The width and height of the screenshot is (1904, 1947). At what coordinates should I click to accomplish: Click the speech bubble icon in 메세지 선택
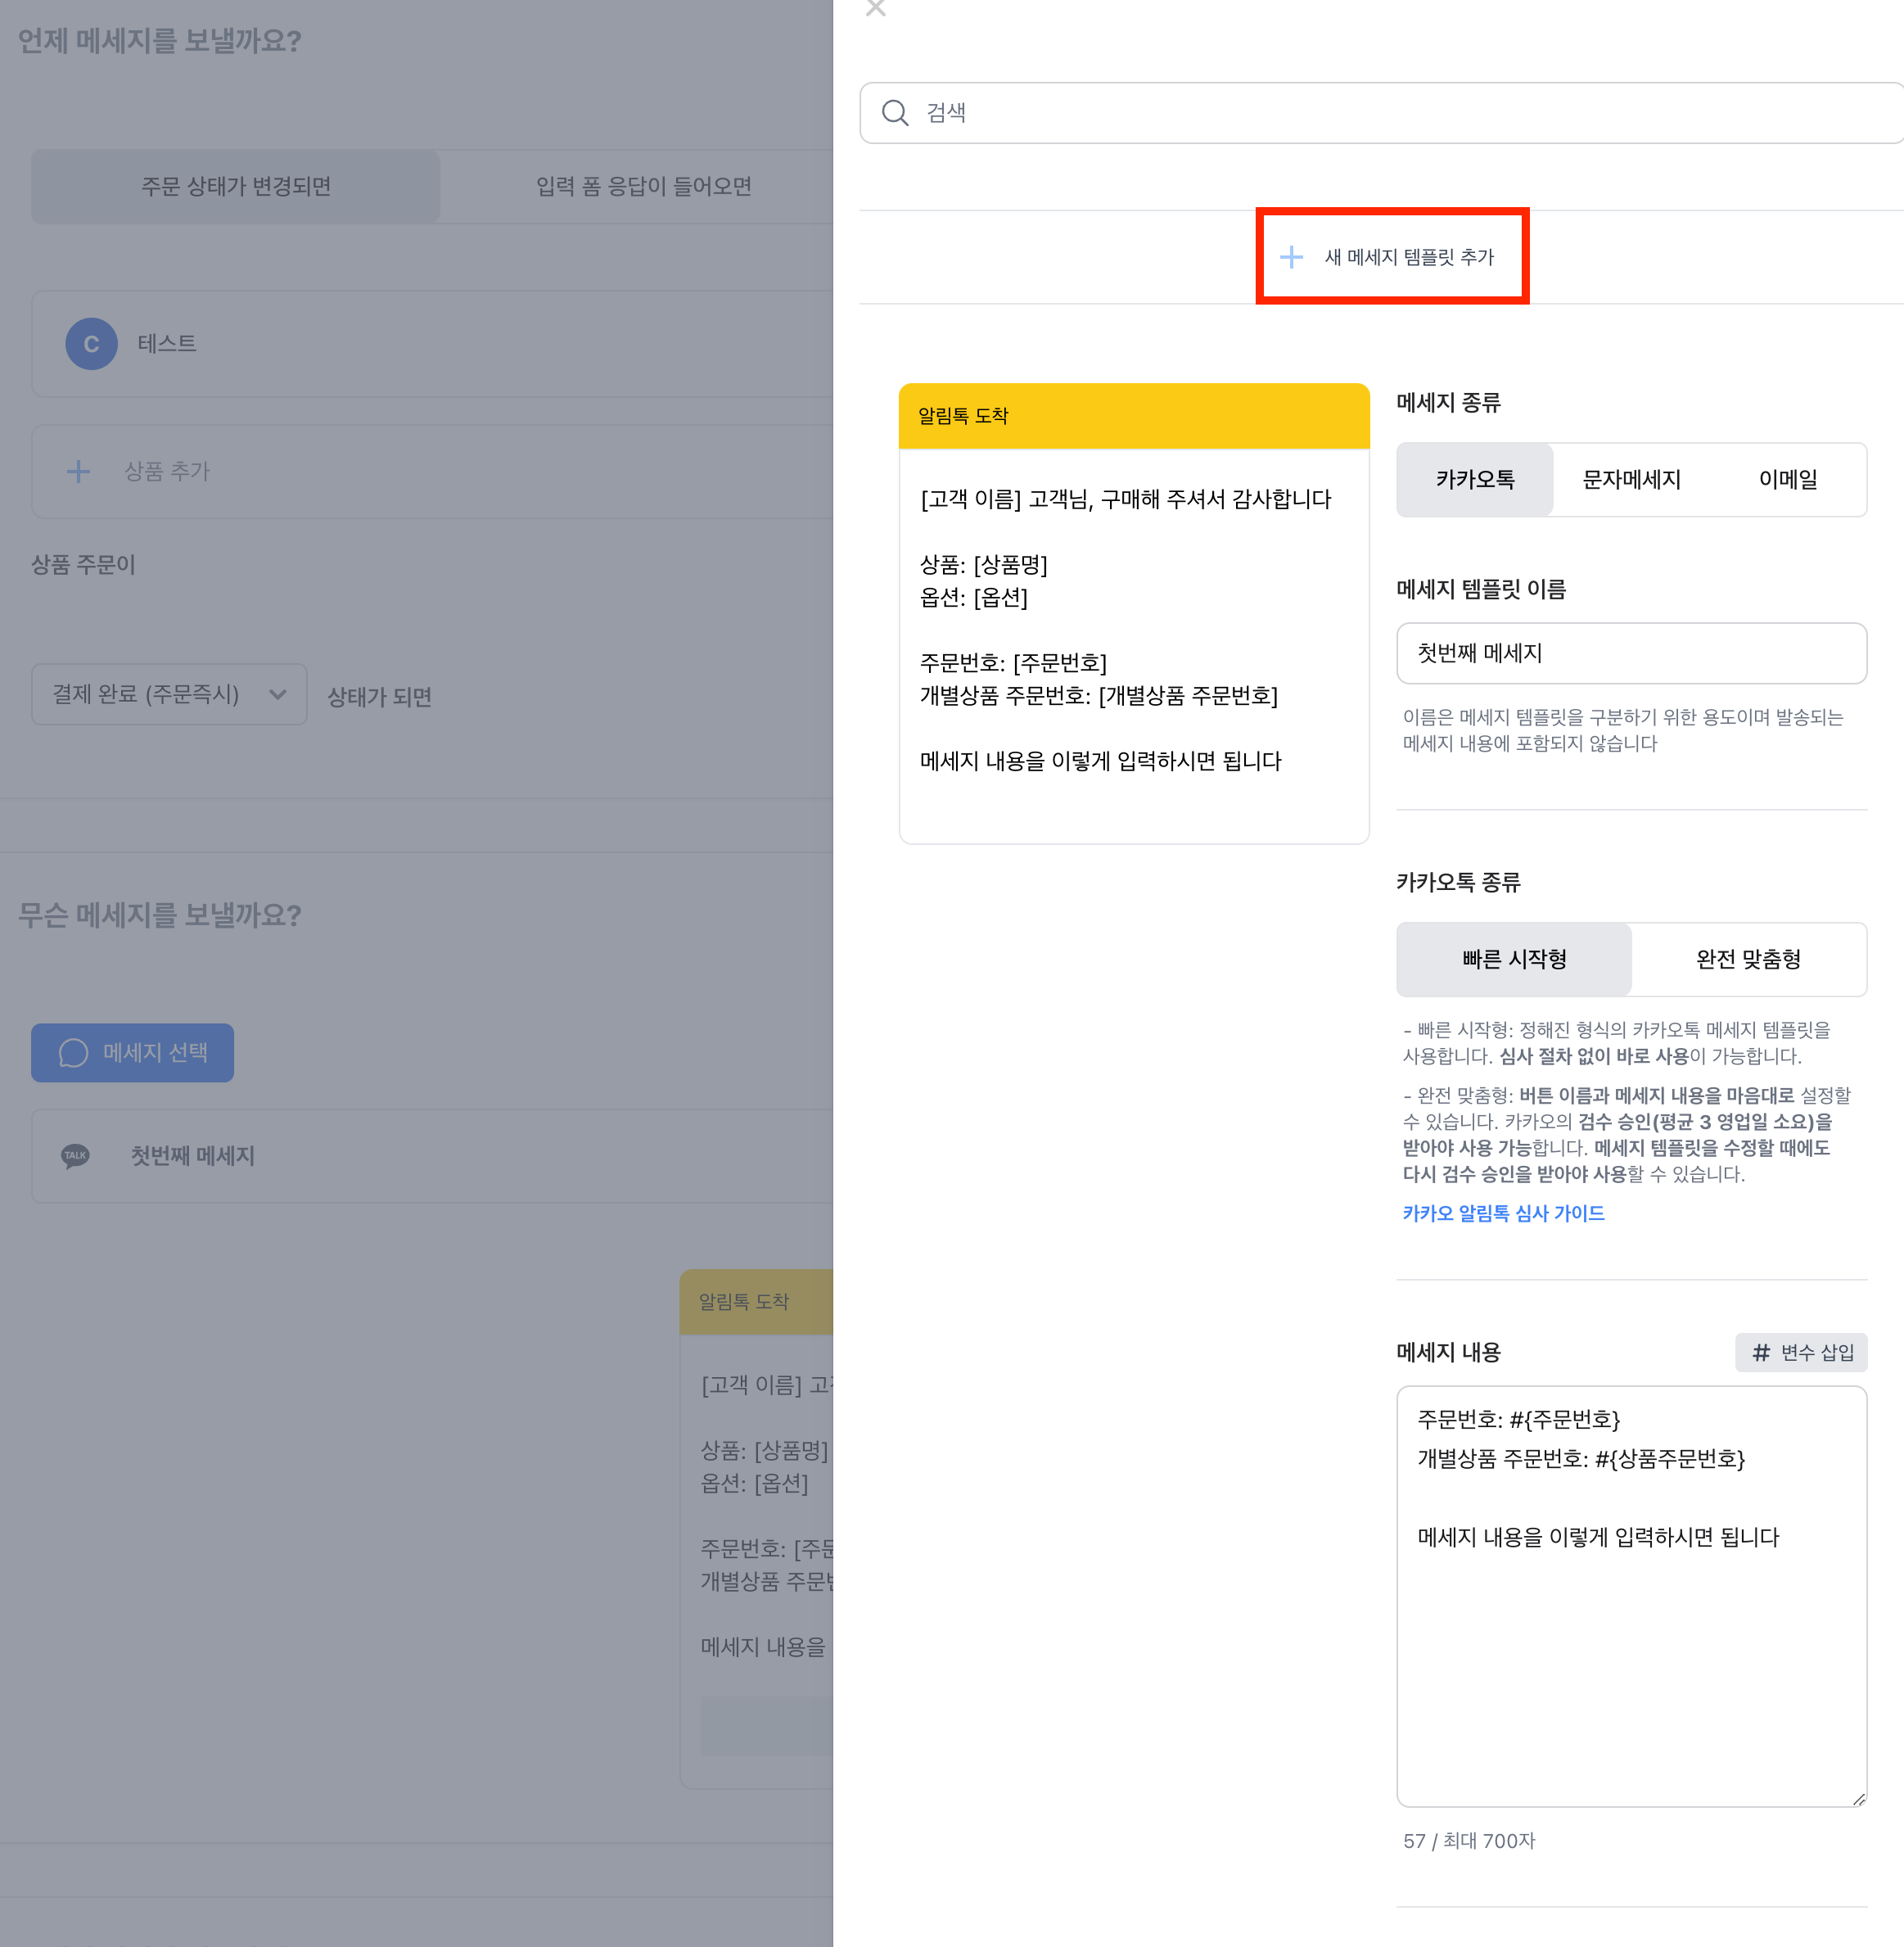click(74, 1052)
